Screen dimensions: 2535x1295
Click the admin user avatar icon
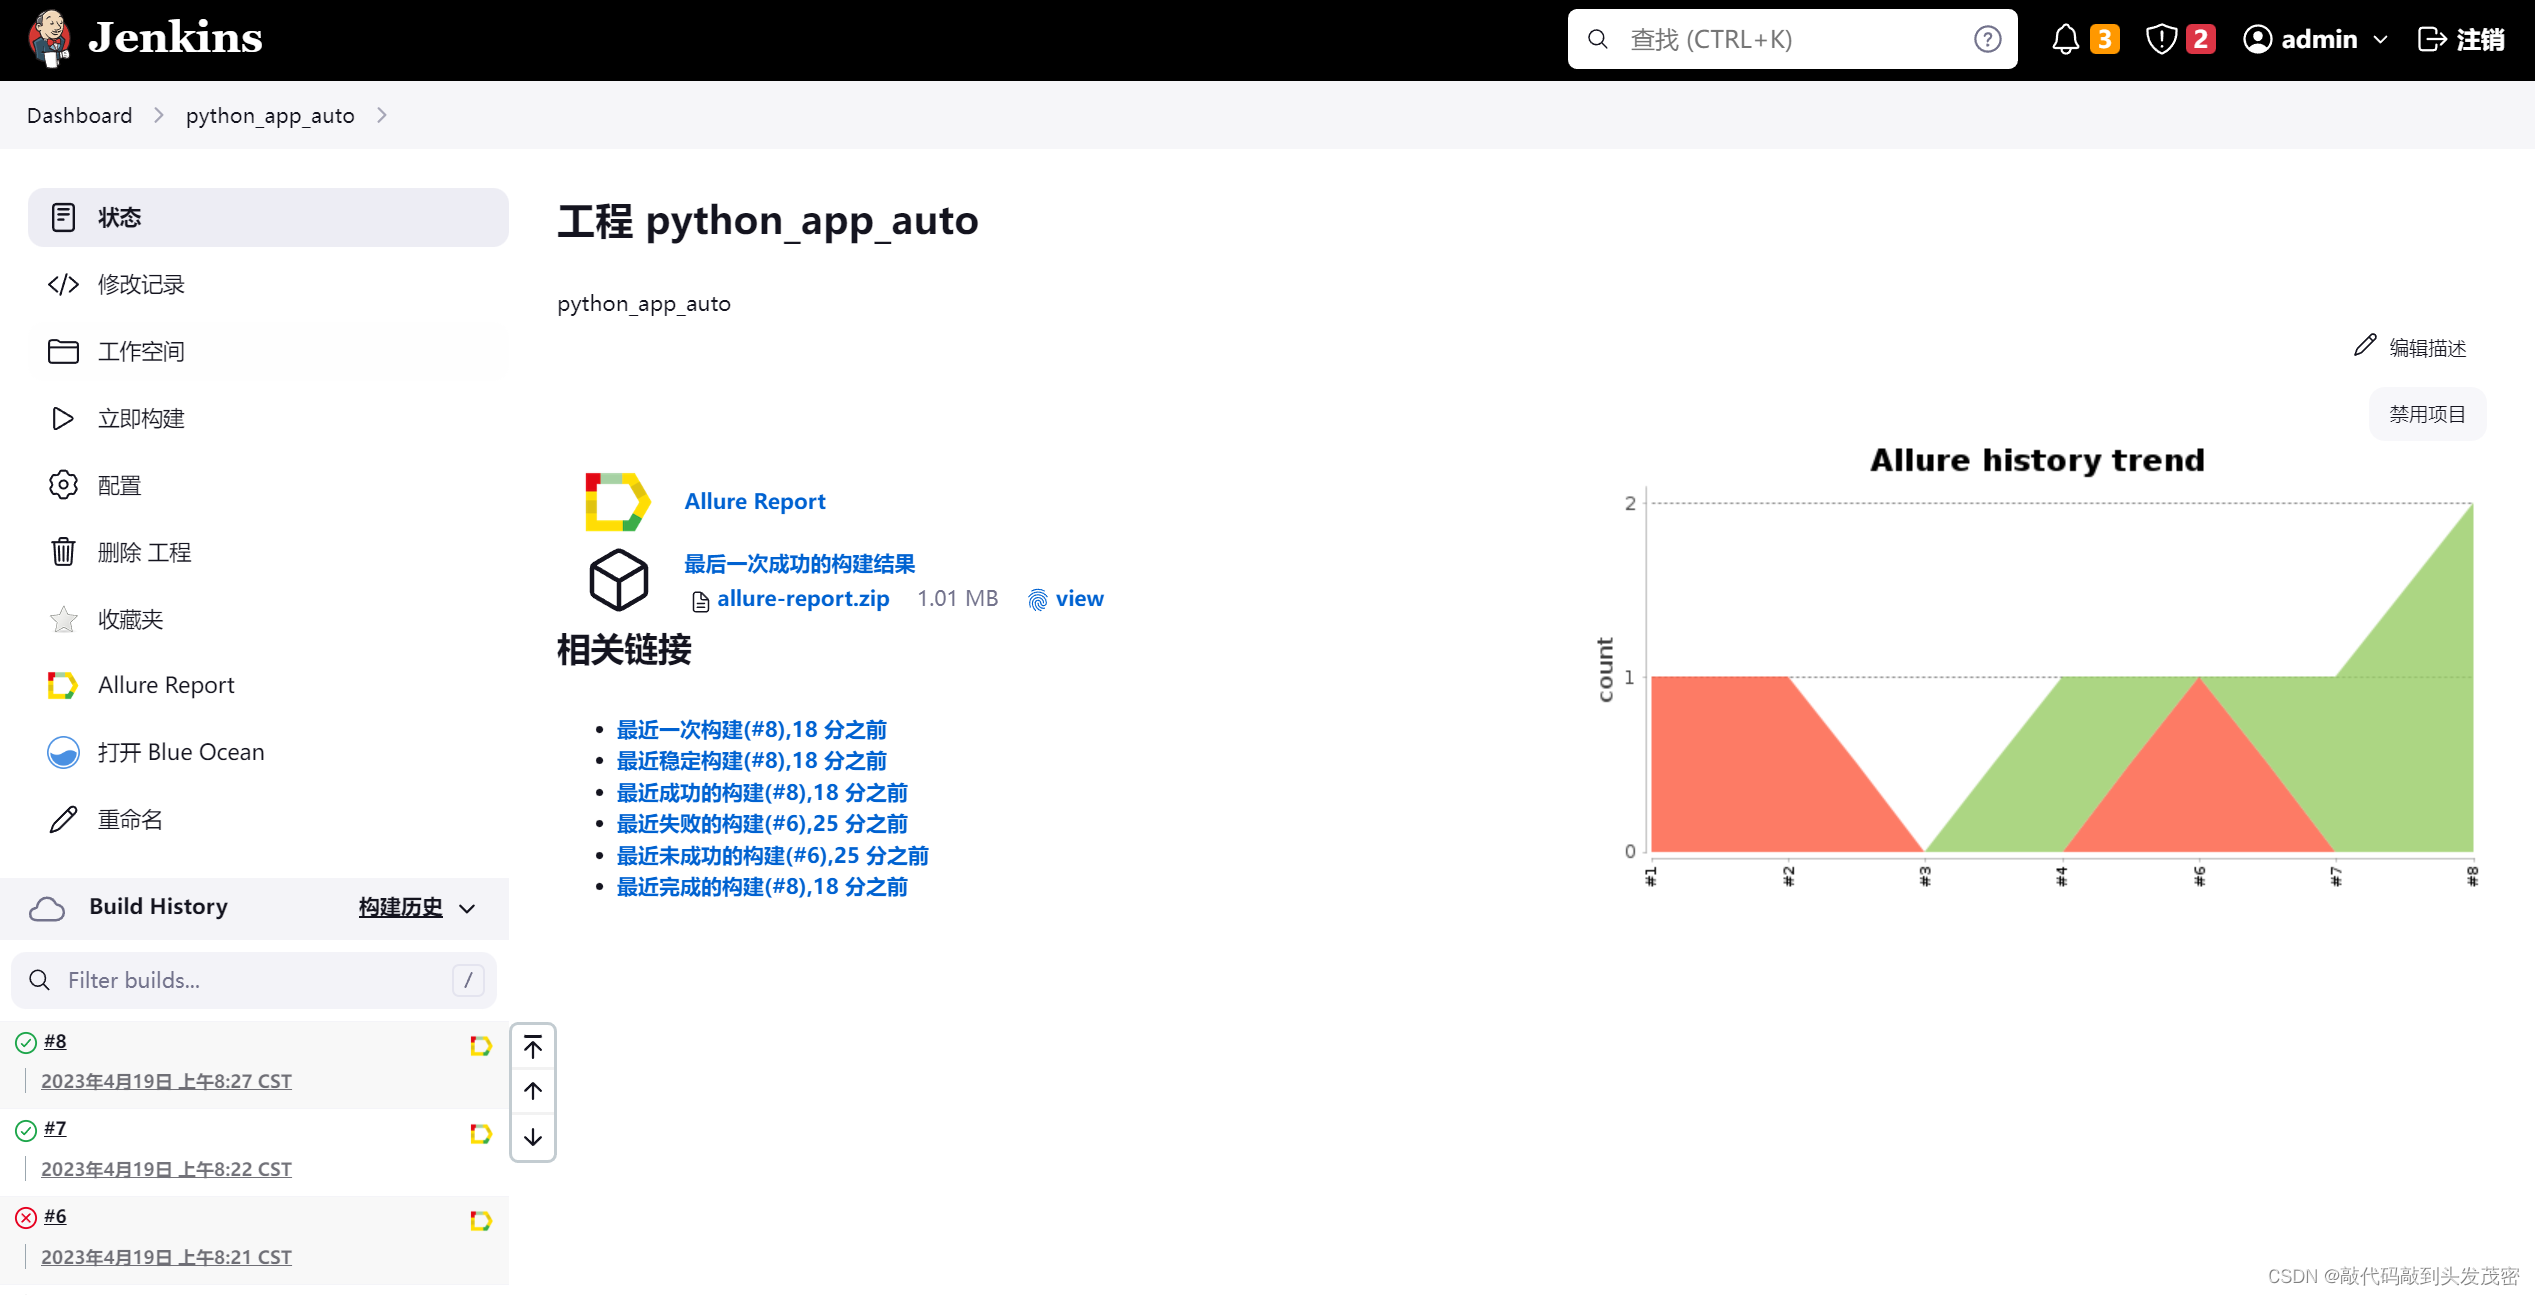coord(2257,39)
